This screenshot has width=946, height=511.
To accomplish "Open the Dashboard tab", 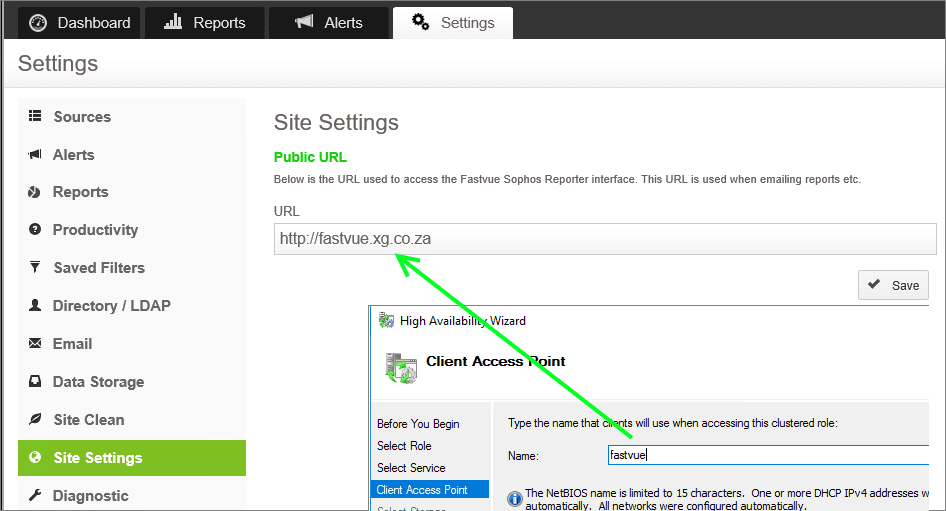I will (79, 23).
